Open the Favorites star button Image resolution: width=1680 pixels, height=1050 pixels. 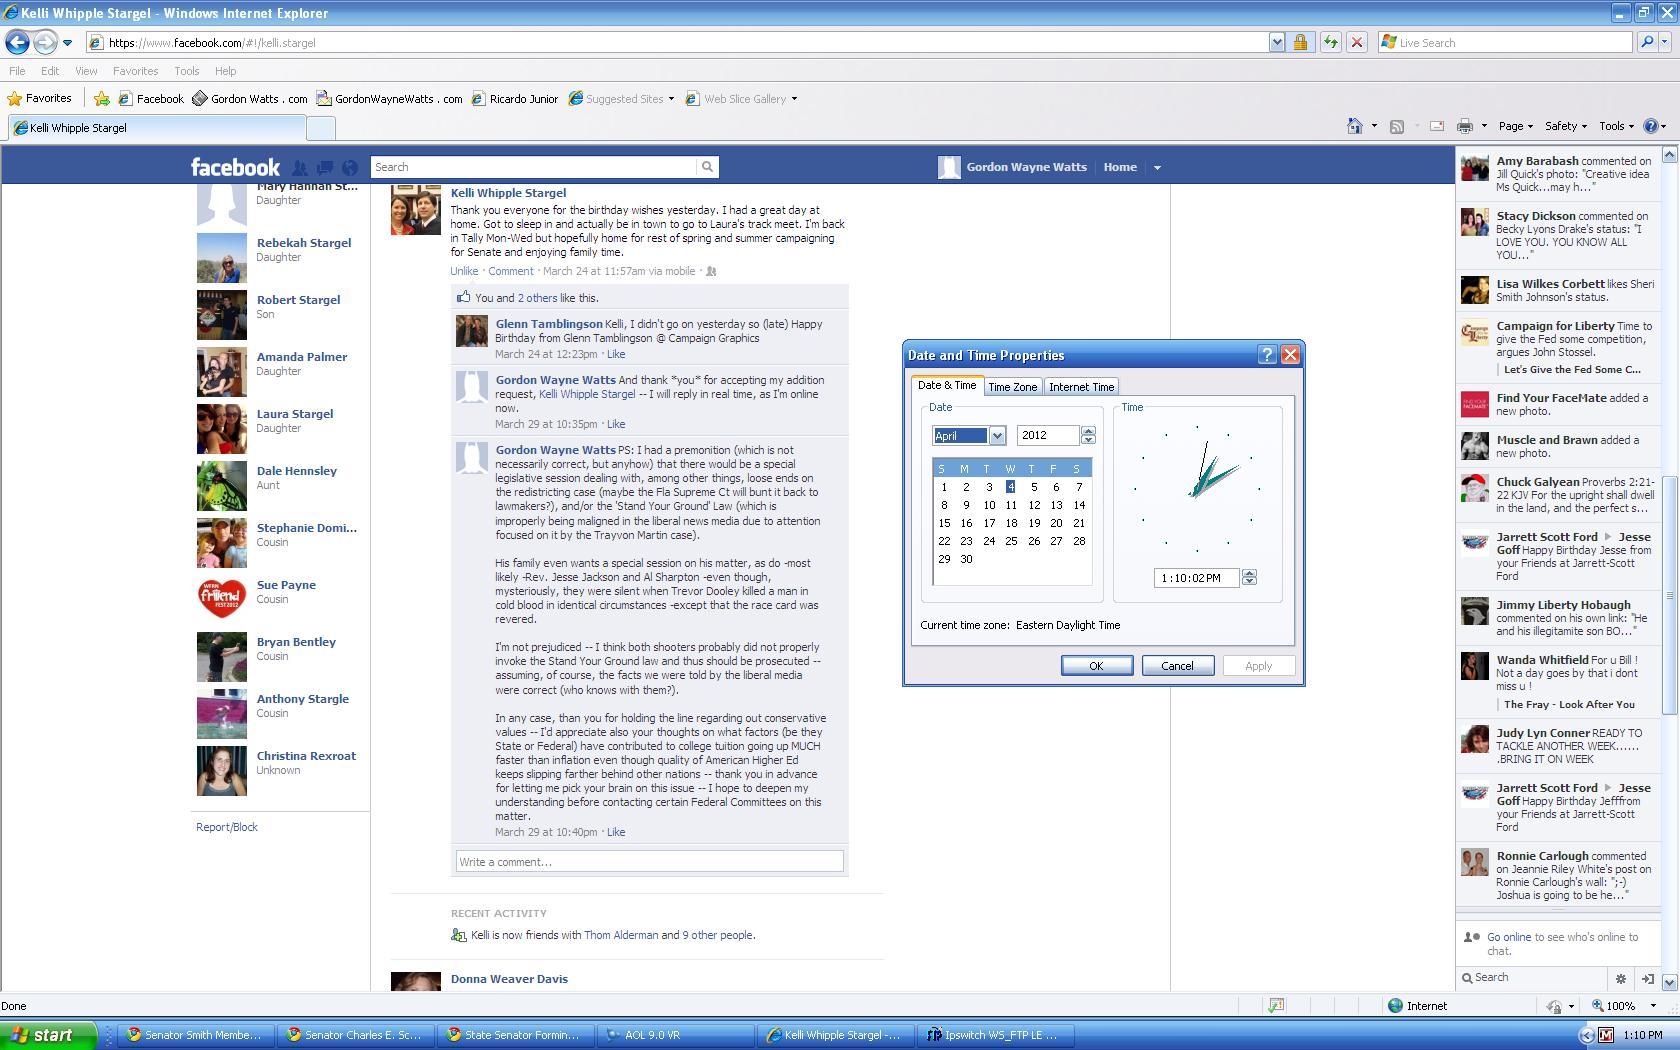pyautogui.click(x=40, y=98)
